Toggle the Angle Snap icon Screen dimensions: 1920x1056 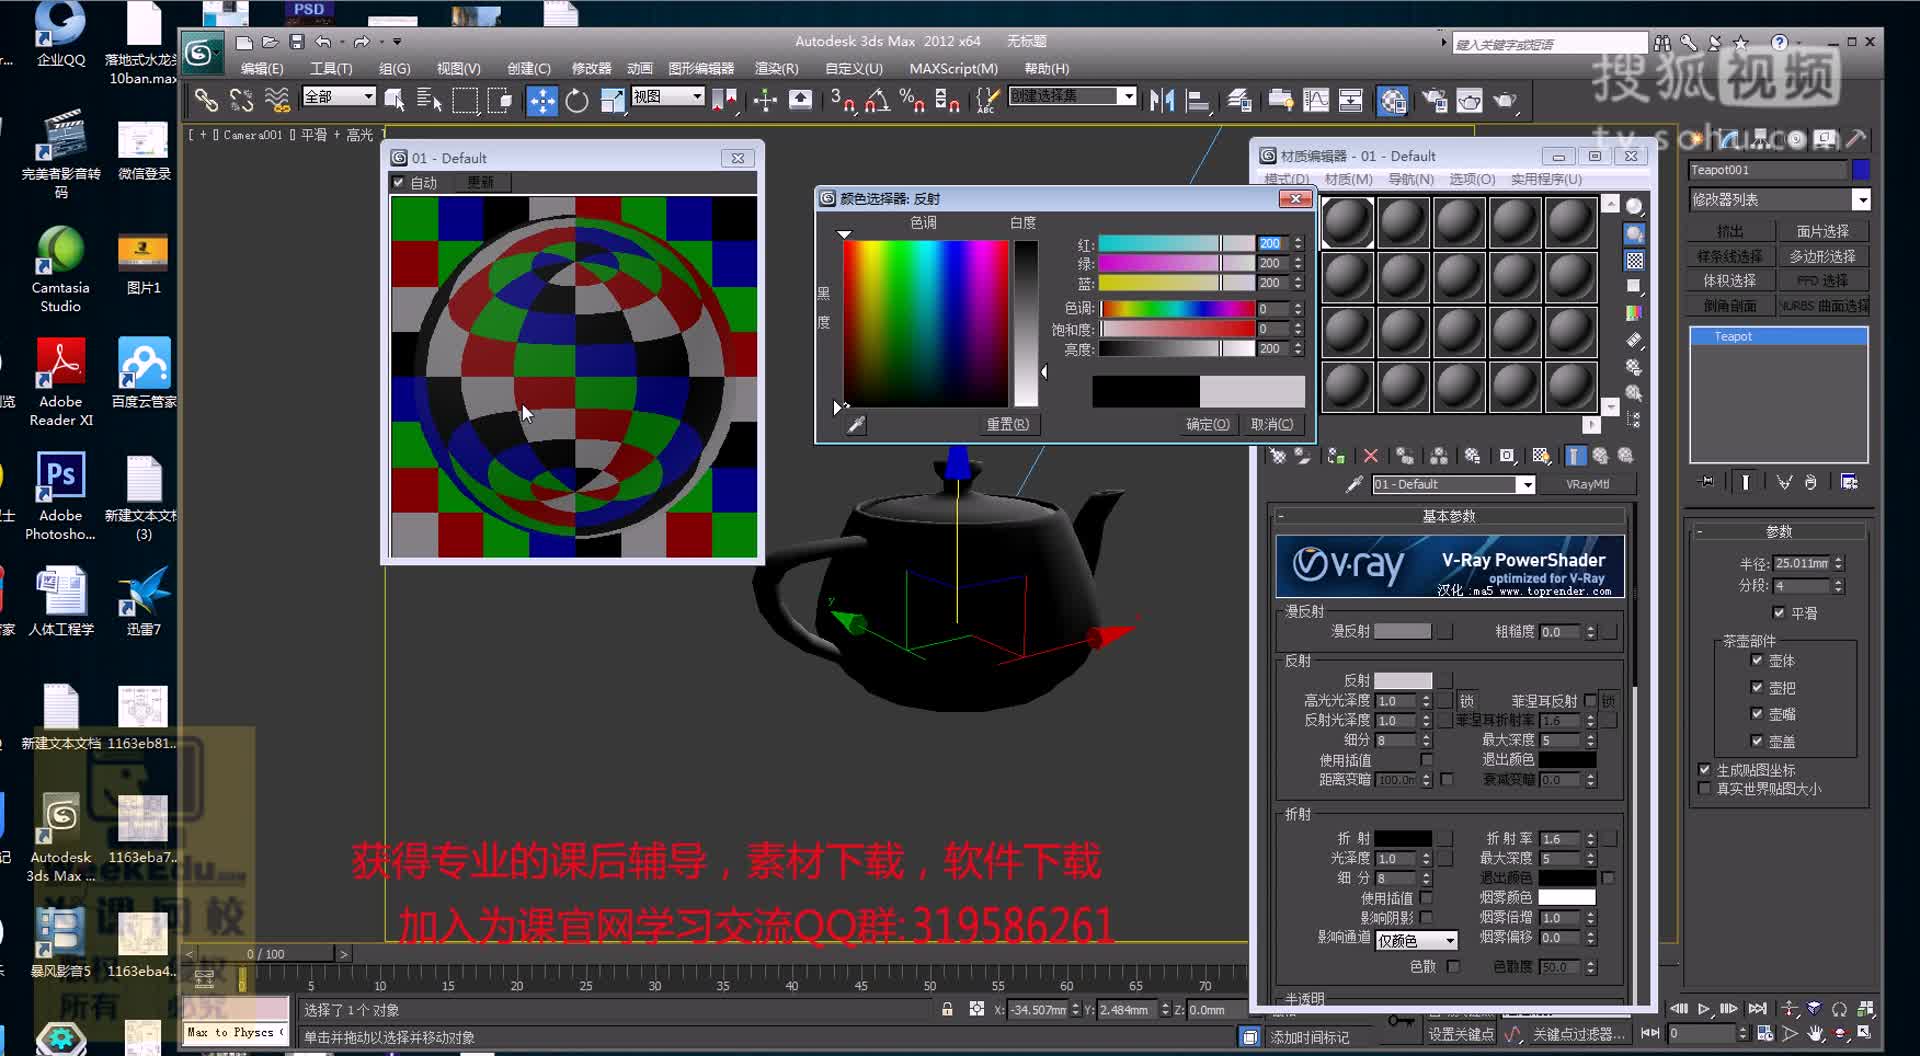pos(877,99)
